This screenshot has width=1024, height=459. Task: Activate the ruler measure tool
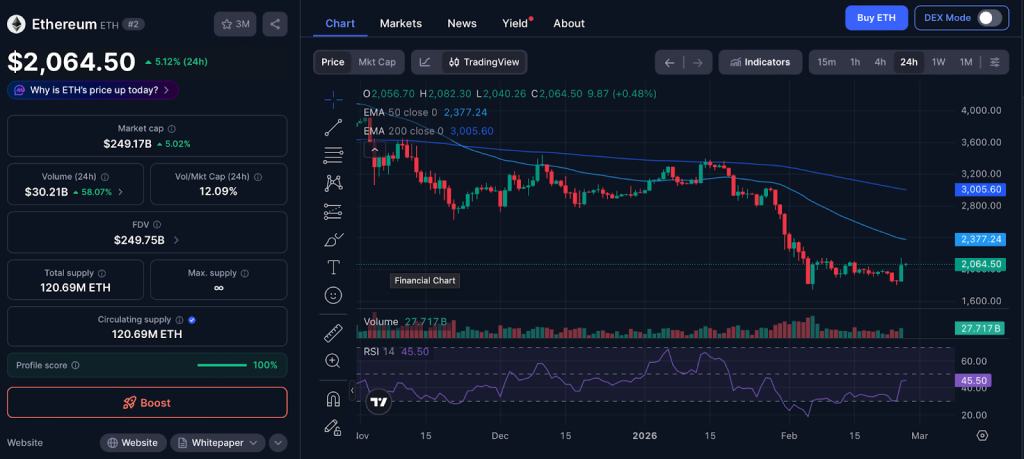click(333, 333)
